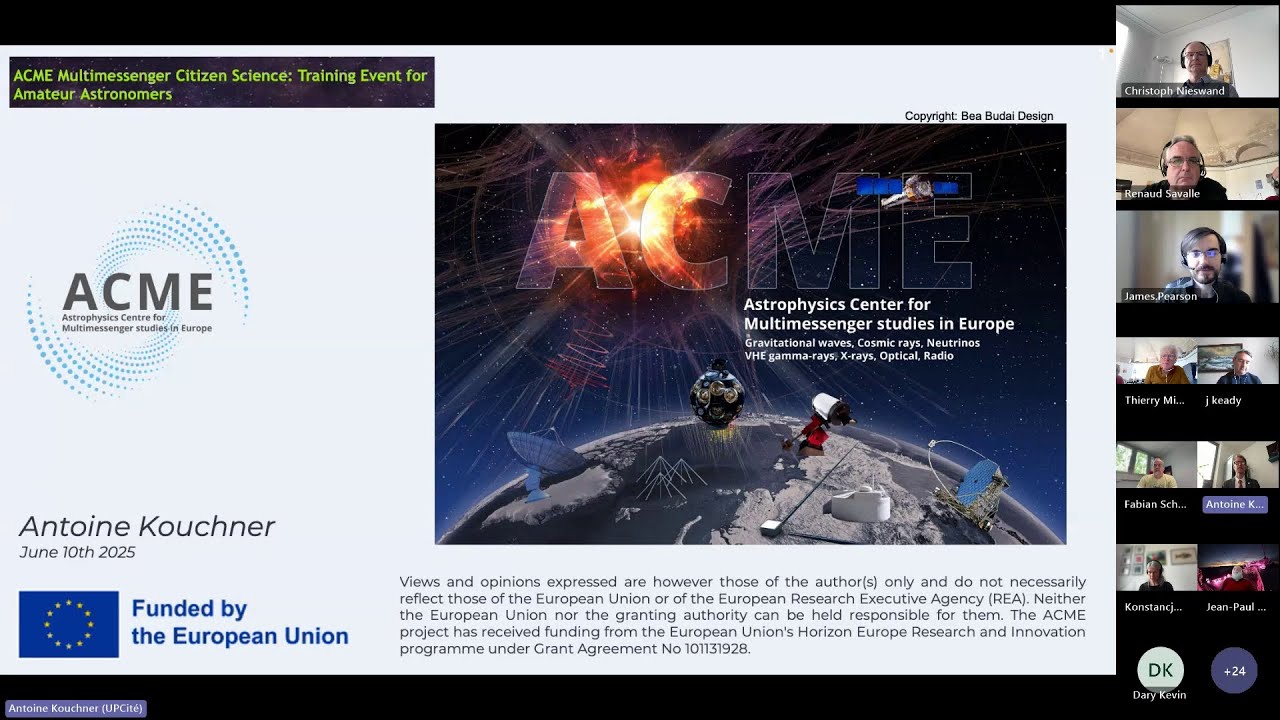This screenshot has height=720, width=1280.
Task: Select Renaud Savalle's video tile
Action: point(1197,154)
